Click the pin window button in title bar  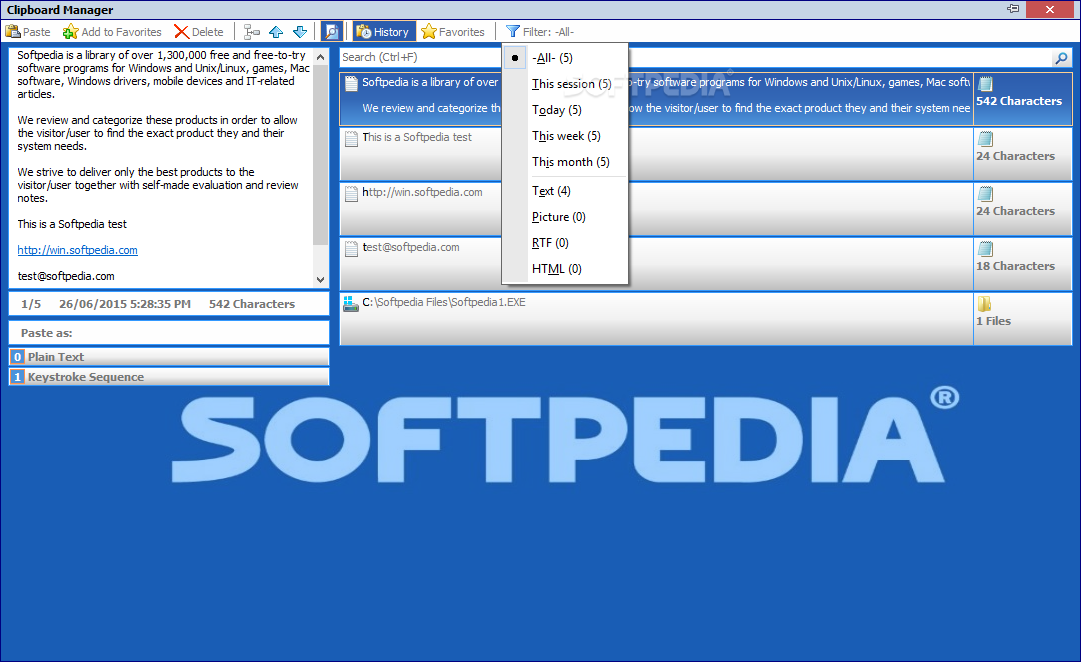pos(1013,9)
